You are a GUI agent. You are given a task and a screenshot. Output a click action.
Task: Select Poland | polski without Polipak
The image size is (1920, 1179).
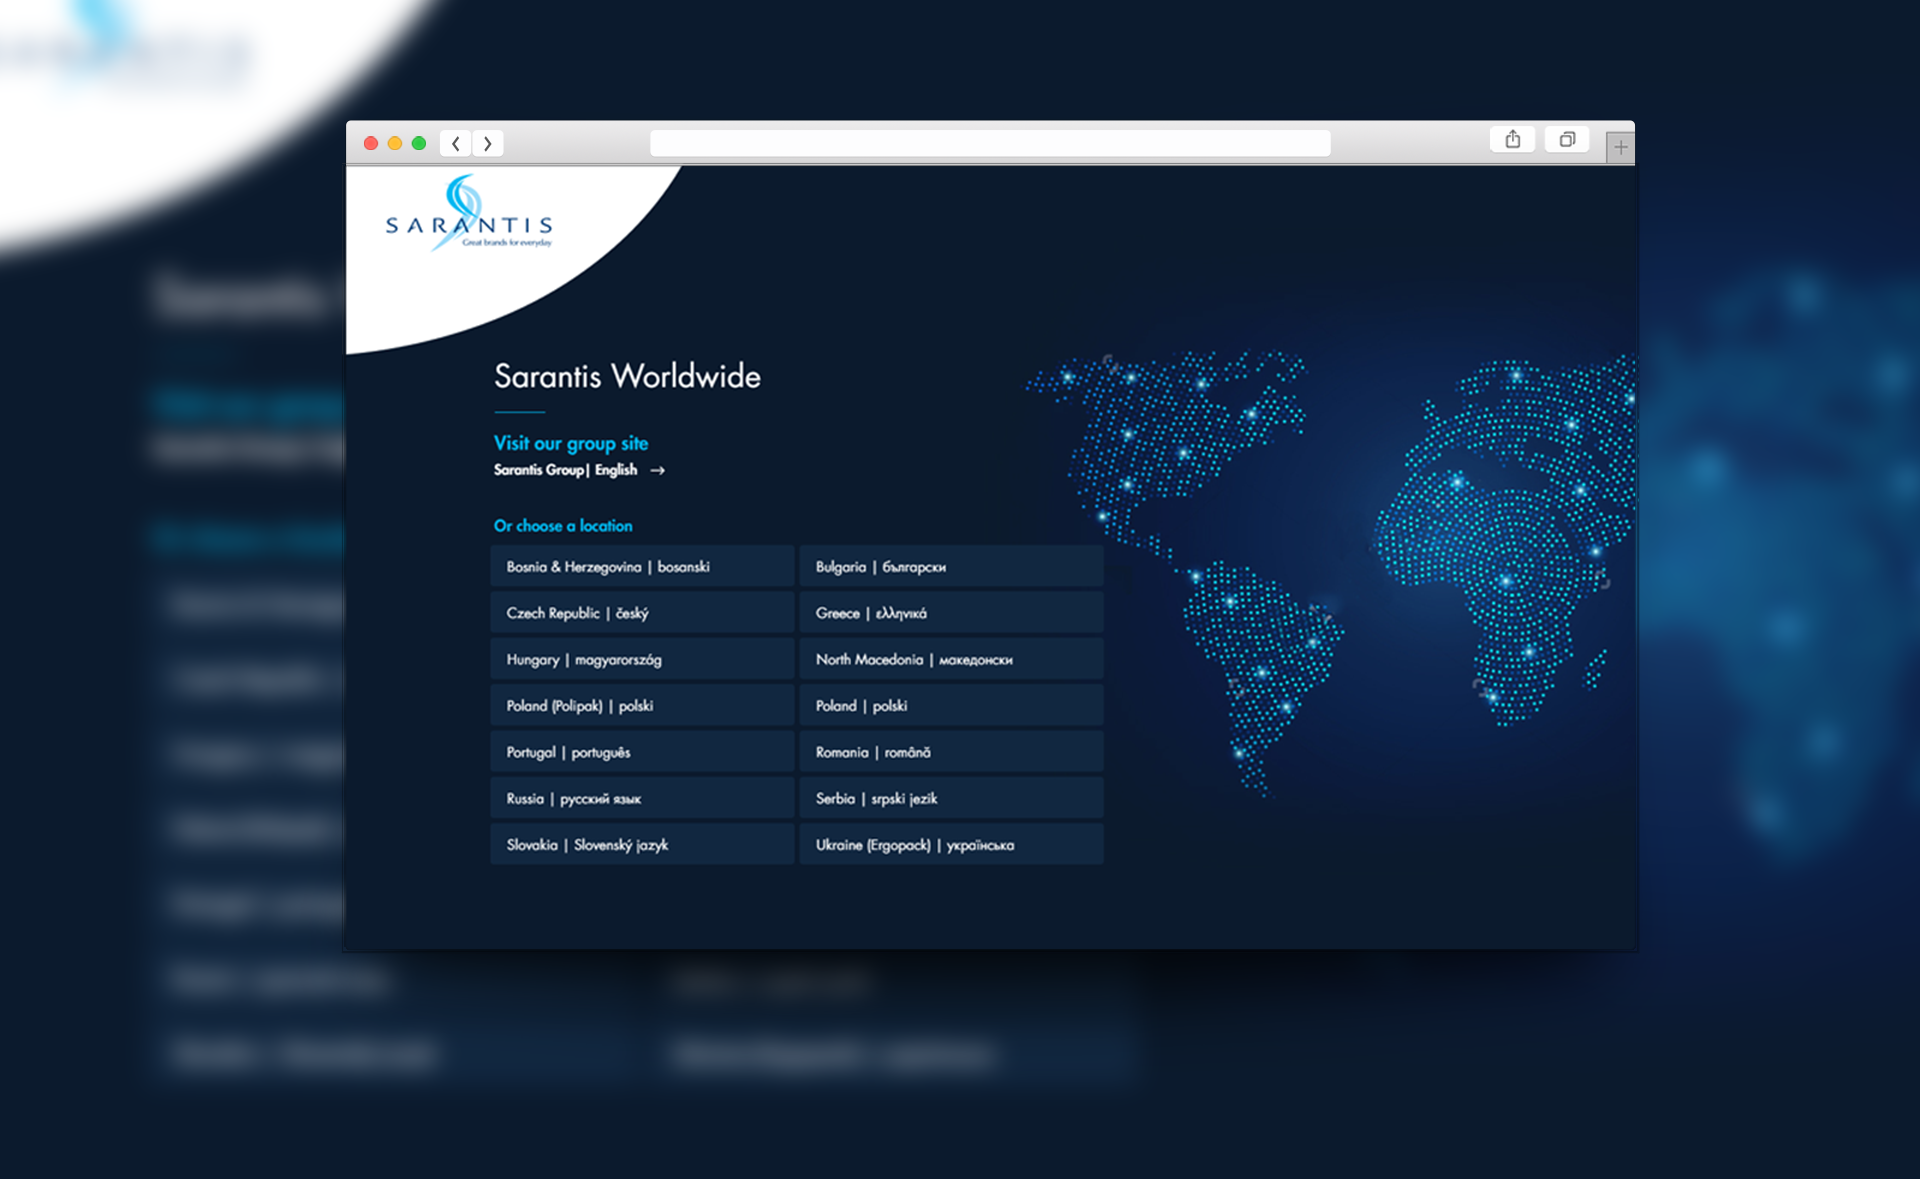[951, 705]
